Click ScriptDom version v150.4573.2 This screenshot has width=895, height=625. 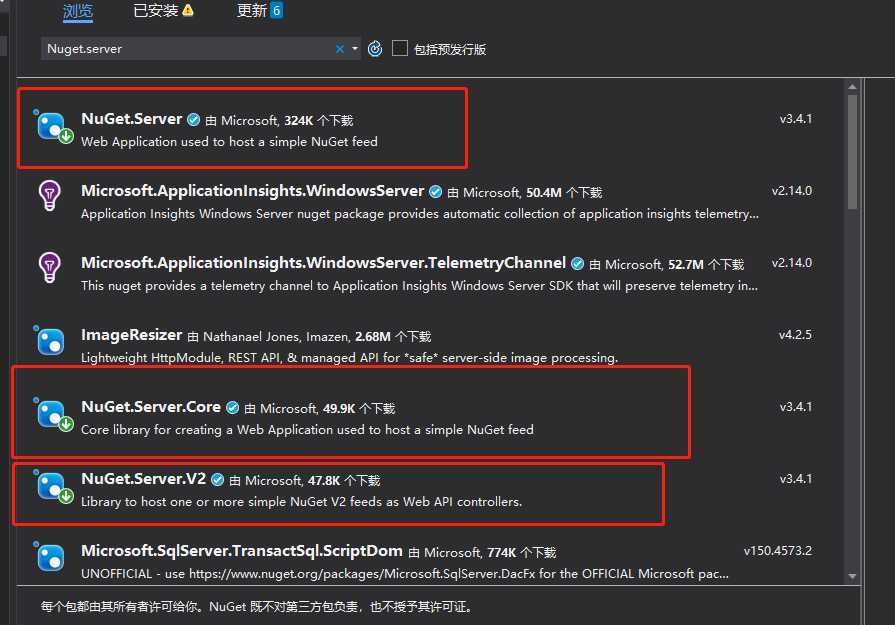pos(777,550)
